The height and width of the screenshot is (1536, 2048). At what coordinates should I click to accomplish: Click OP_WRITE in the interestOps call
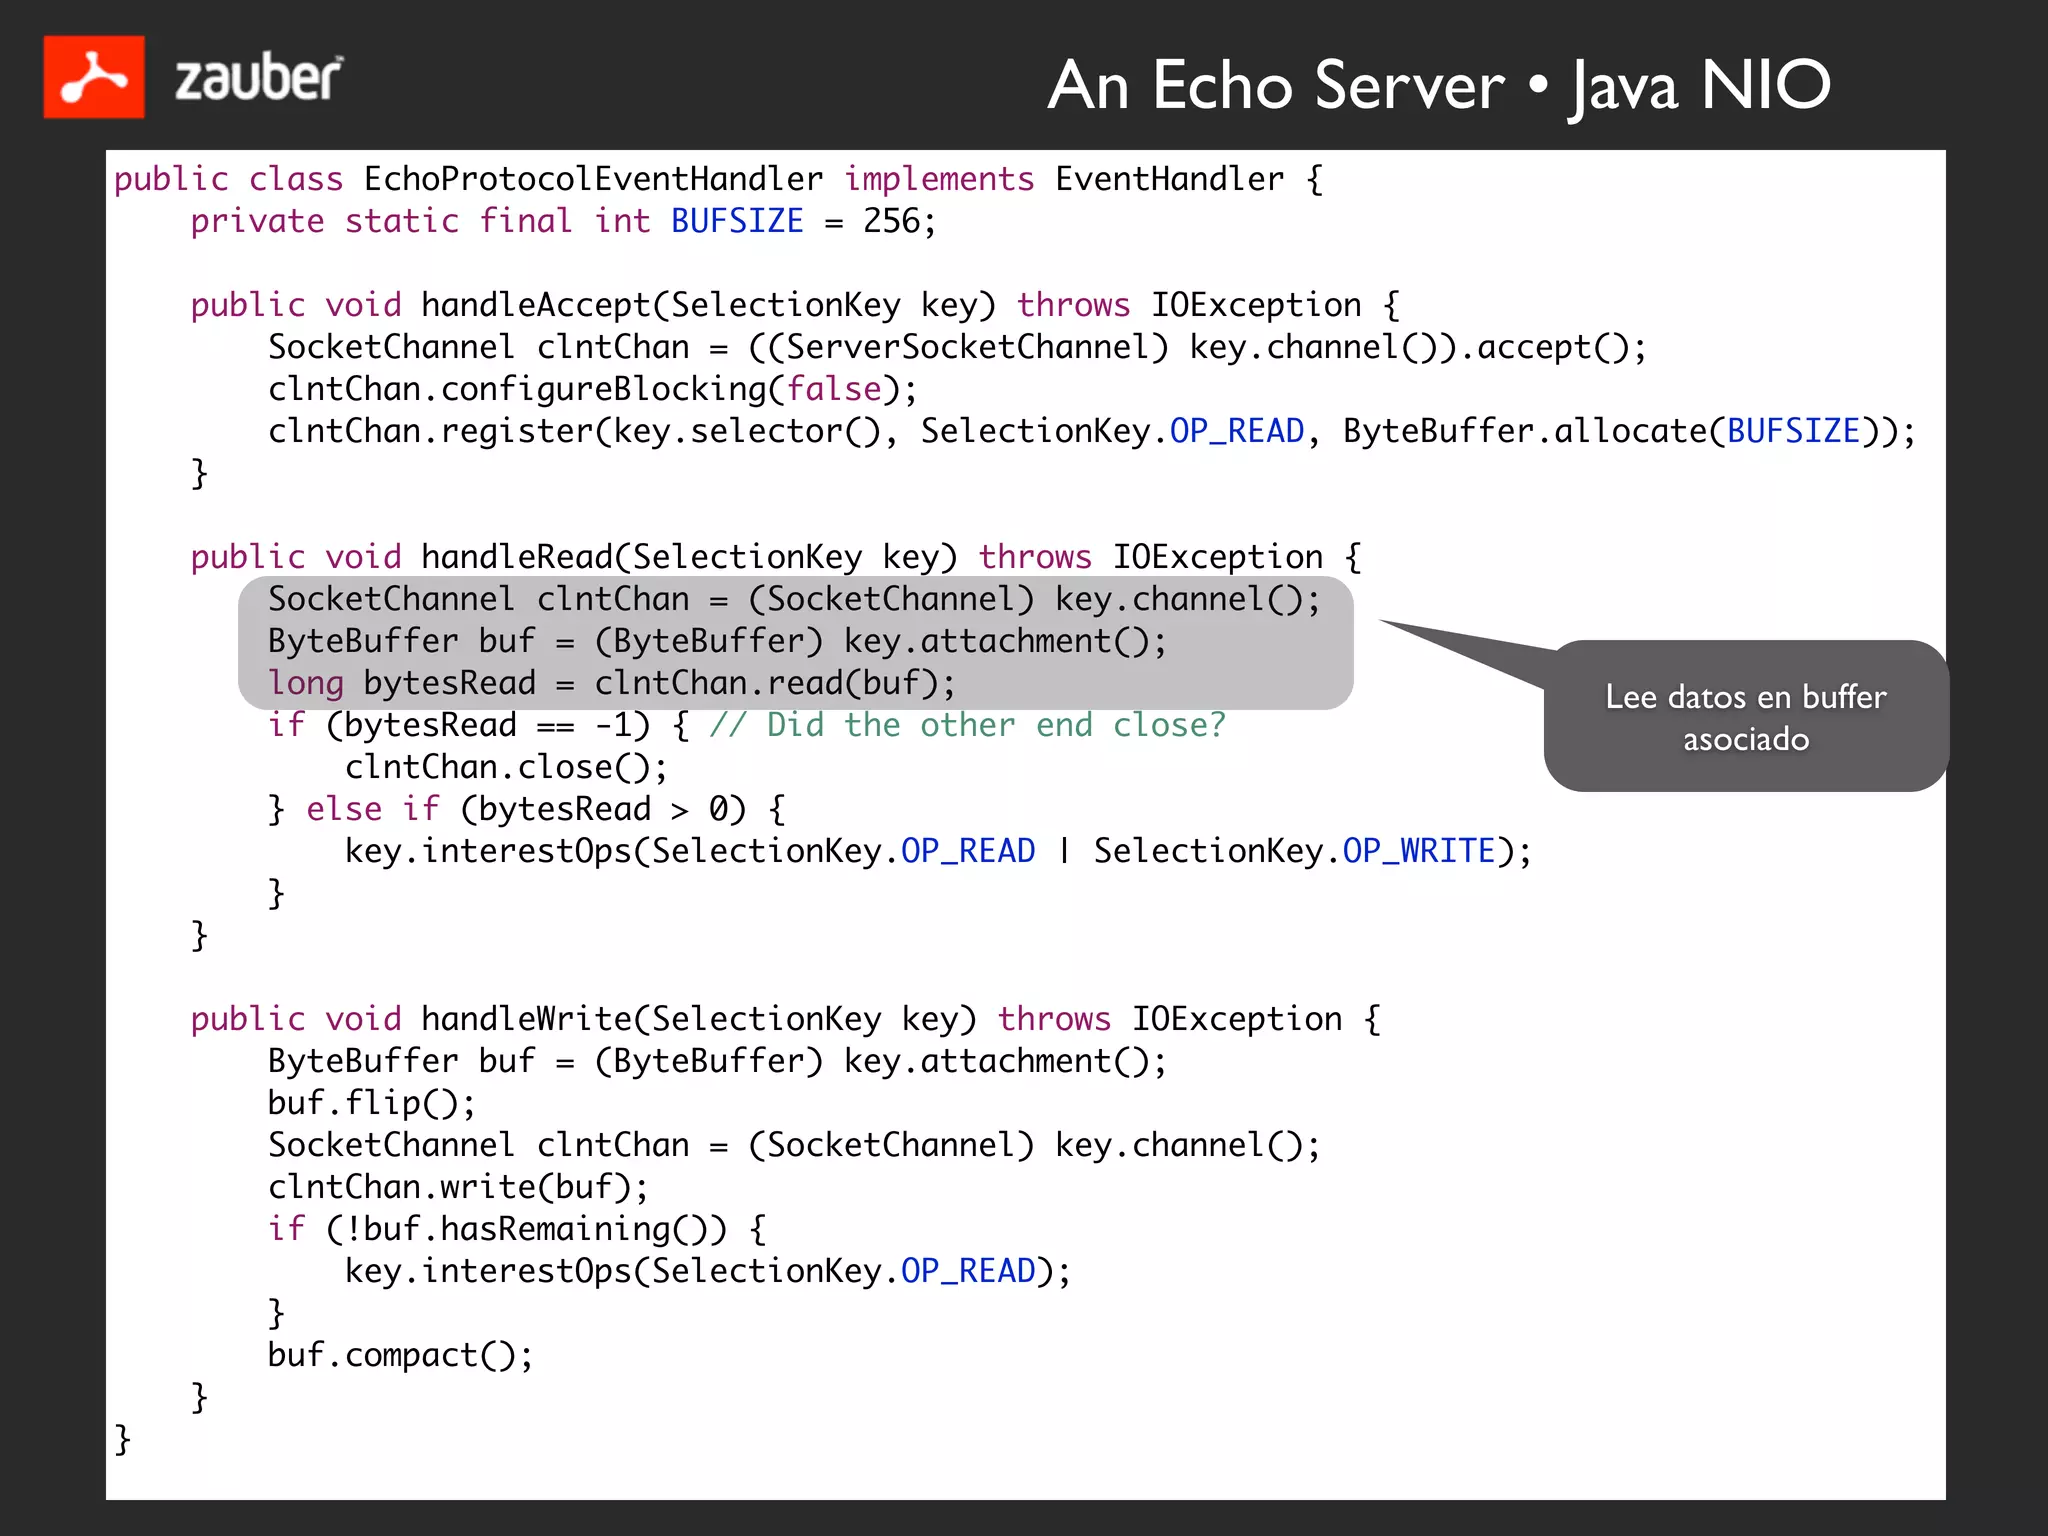pyautogui.click(x=1418, y=851)
